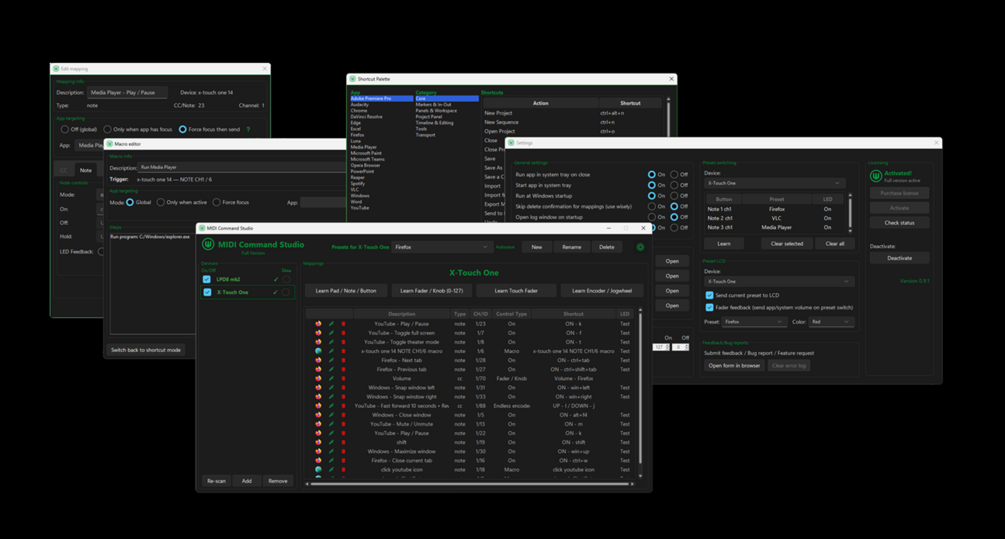Delete the click youtube icon mapping
Image resolution: width=1005 pixels, height=539 pixels.
click(x=343, y=470)
